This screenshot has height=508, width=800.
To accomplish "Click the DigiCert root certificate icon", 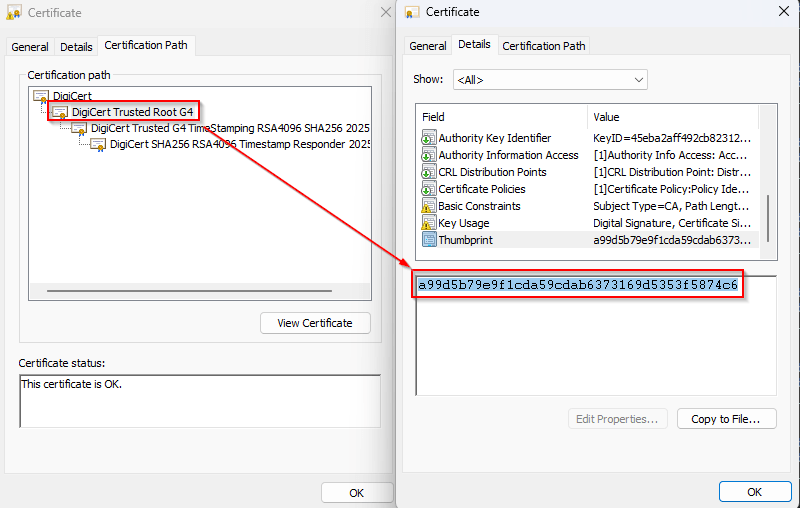I will [41, 96].
